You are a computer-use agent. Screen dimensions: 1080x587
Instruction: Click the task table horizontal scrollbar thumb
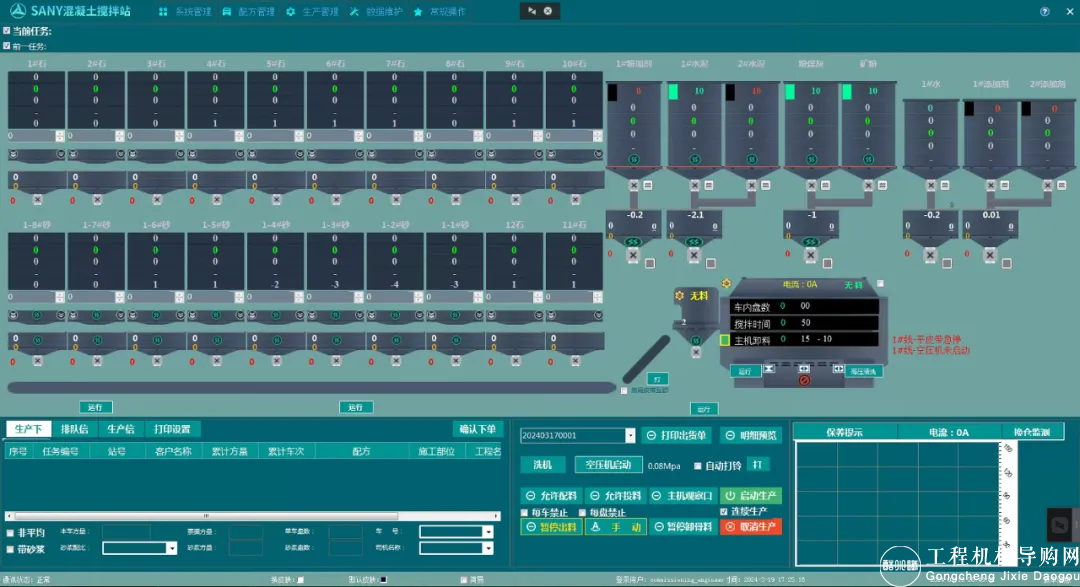point(206,516)
